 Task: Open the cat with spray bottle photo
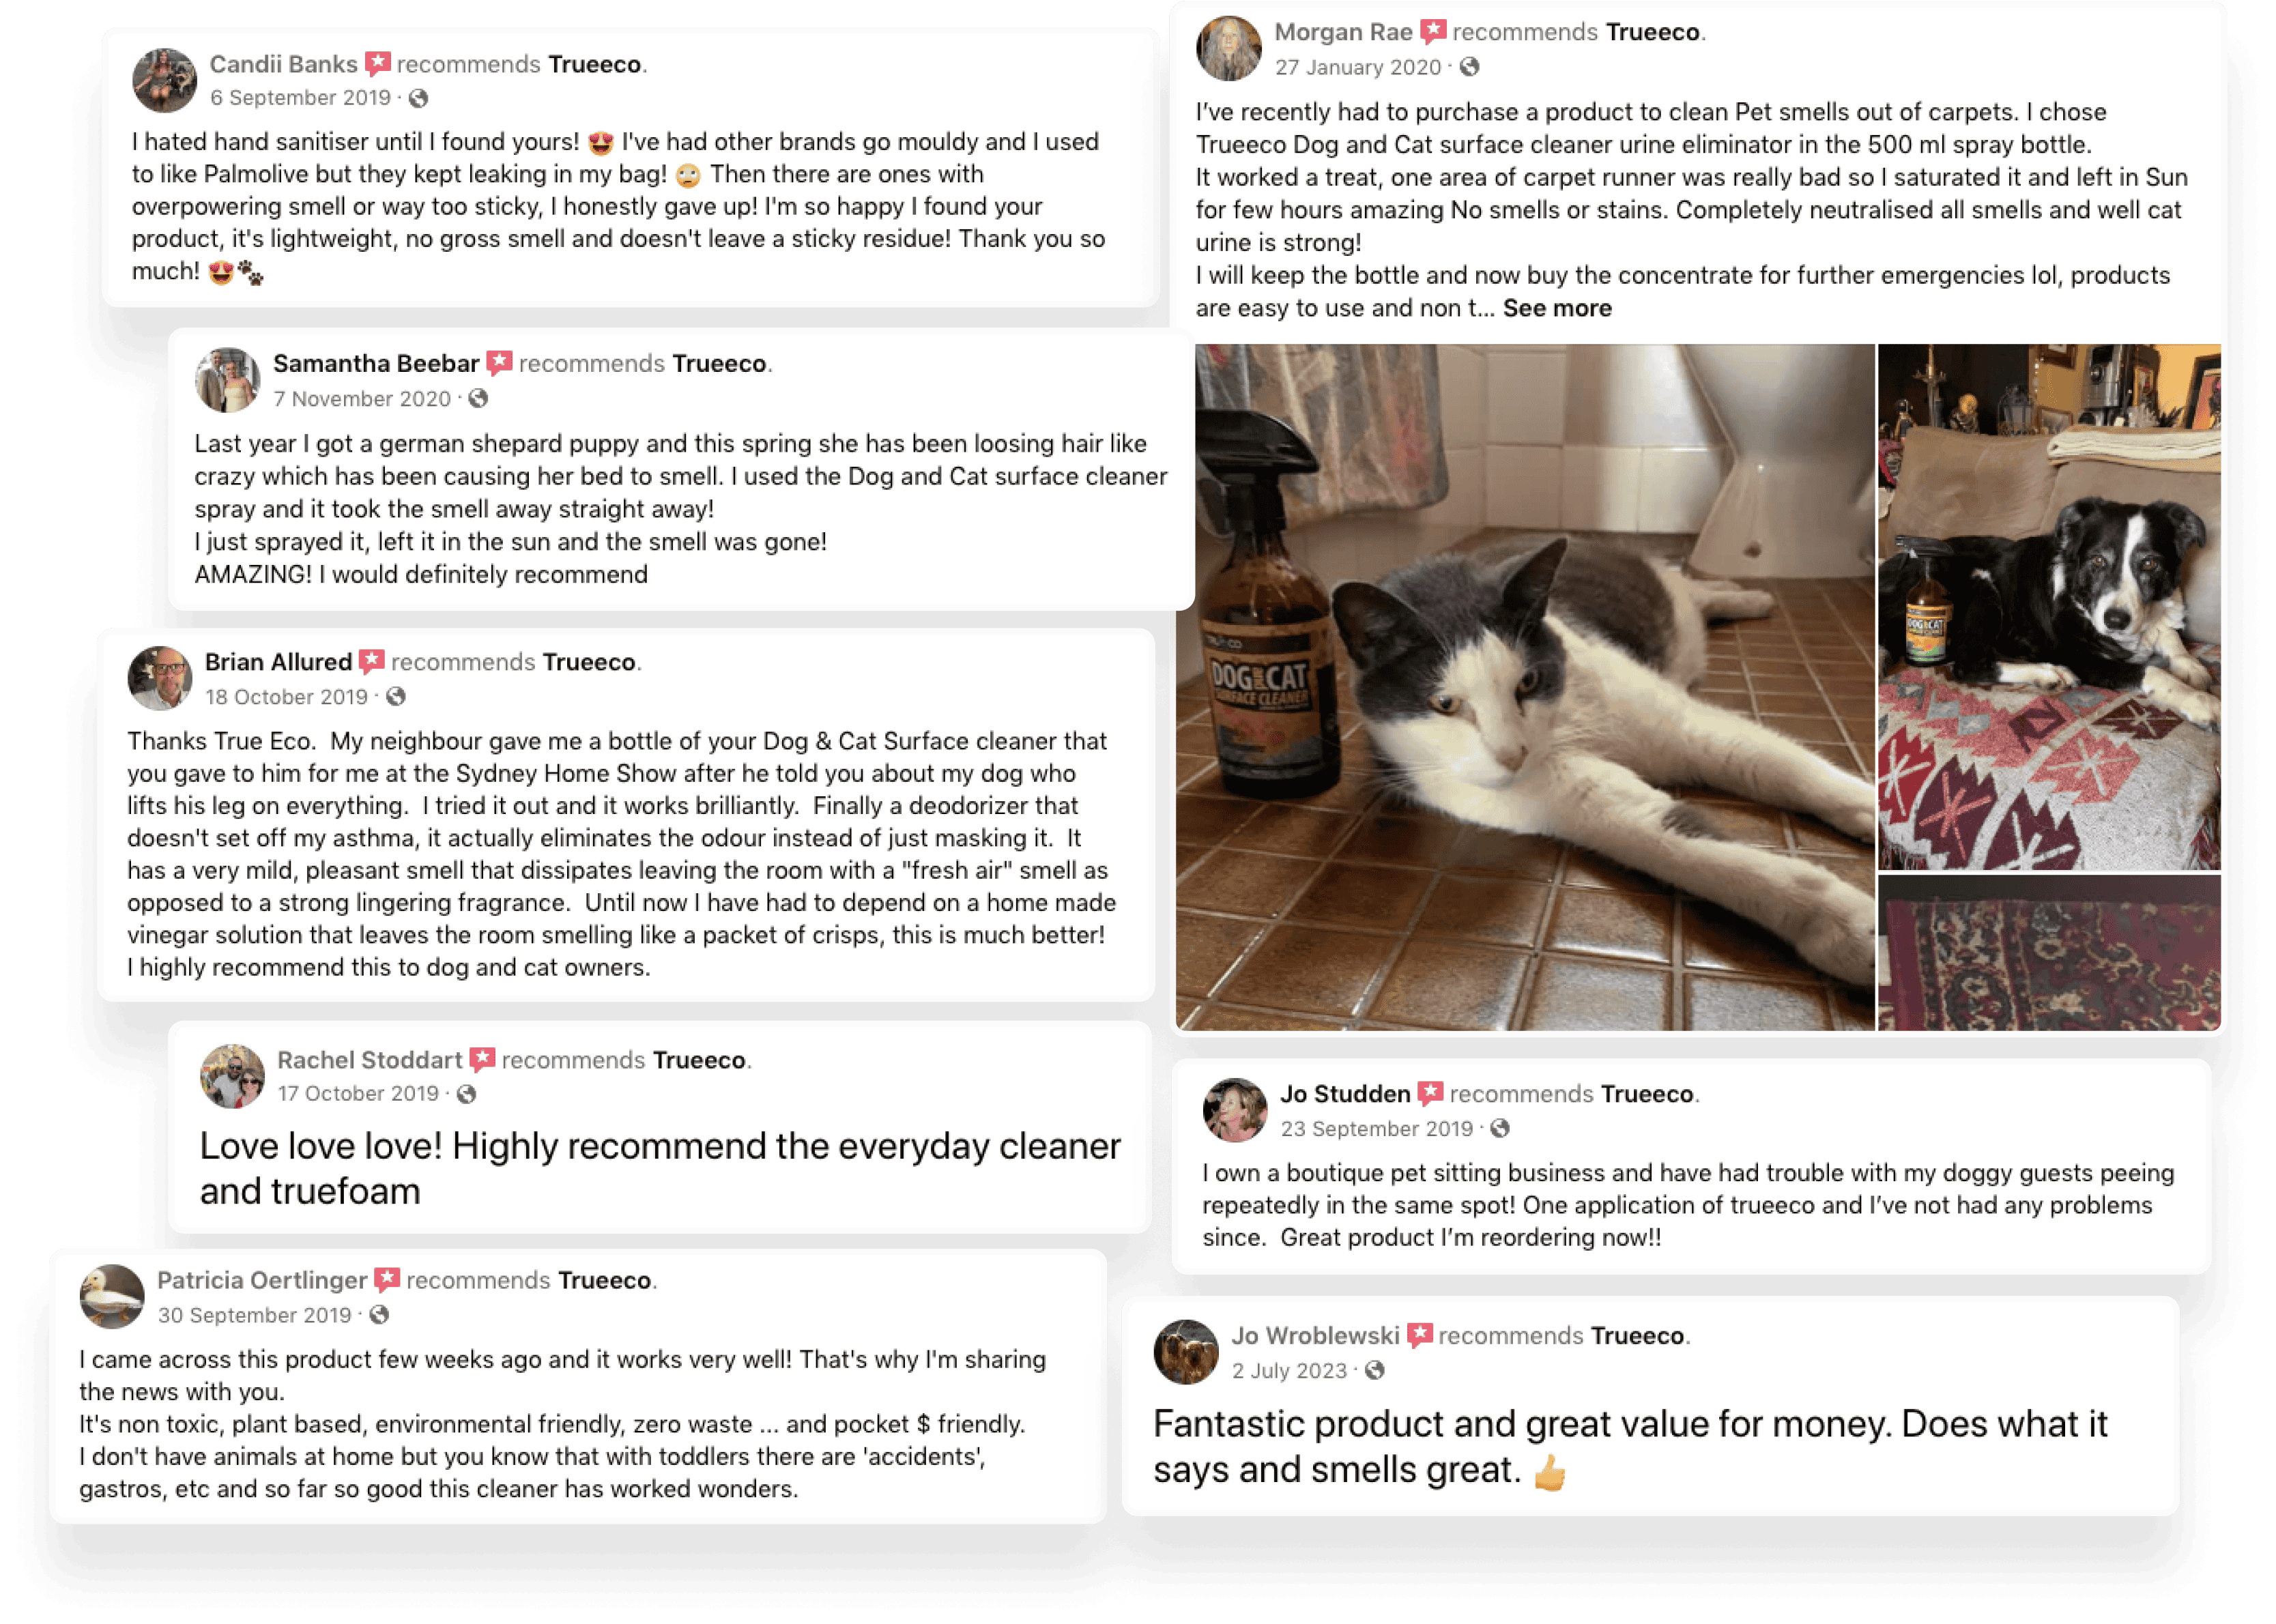coord(1525,687)
